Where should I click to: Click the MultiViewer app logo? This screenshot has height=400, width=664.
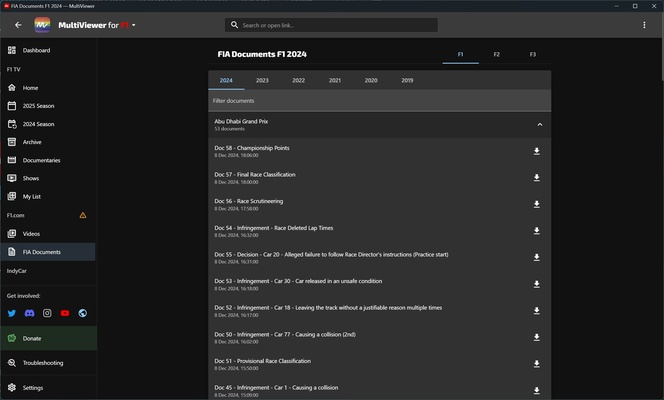(x=42, y=25)
